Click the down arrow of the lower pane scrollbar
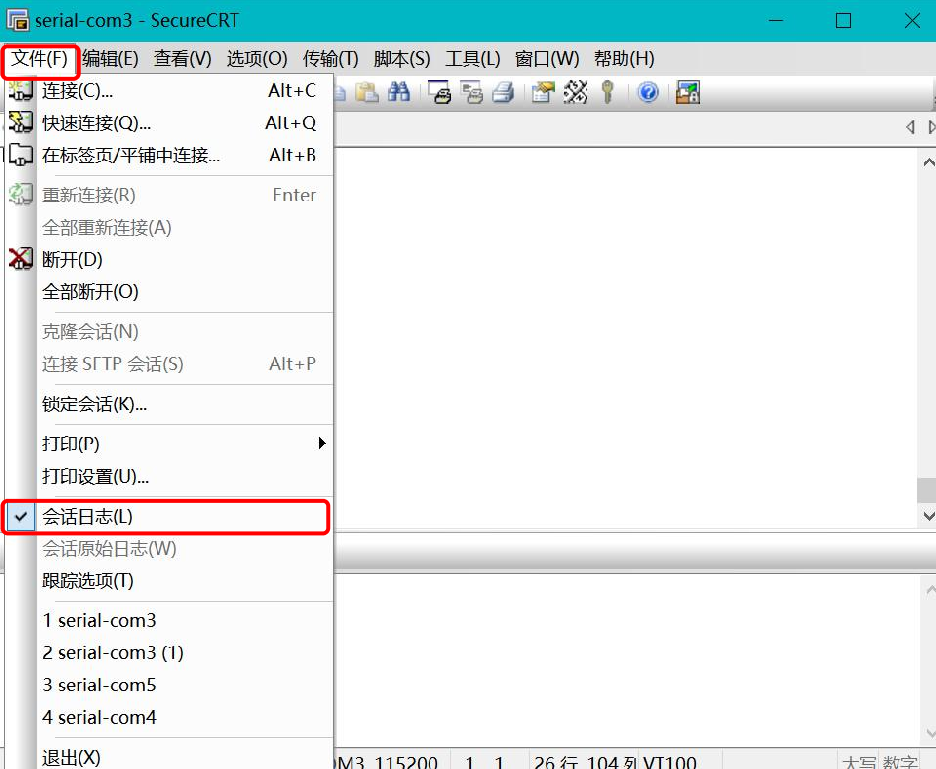 (x=930, y=733)
